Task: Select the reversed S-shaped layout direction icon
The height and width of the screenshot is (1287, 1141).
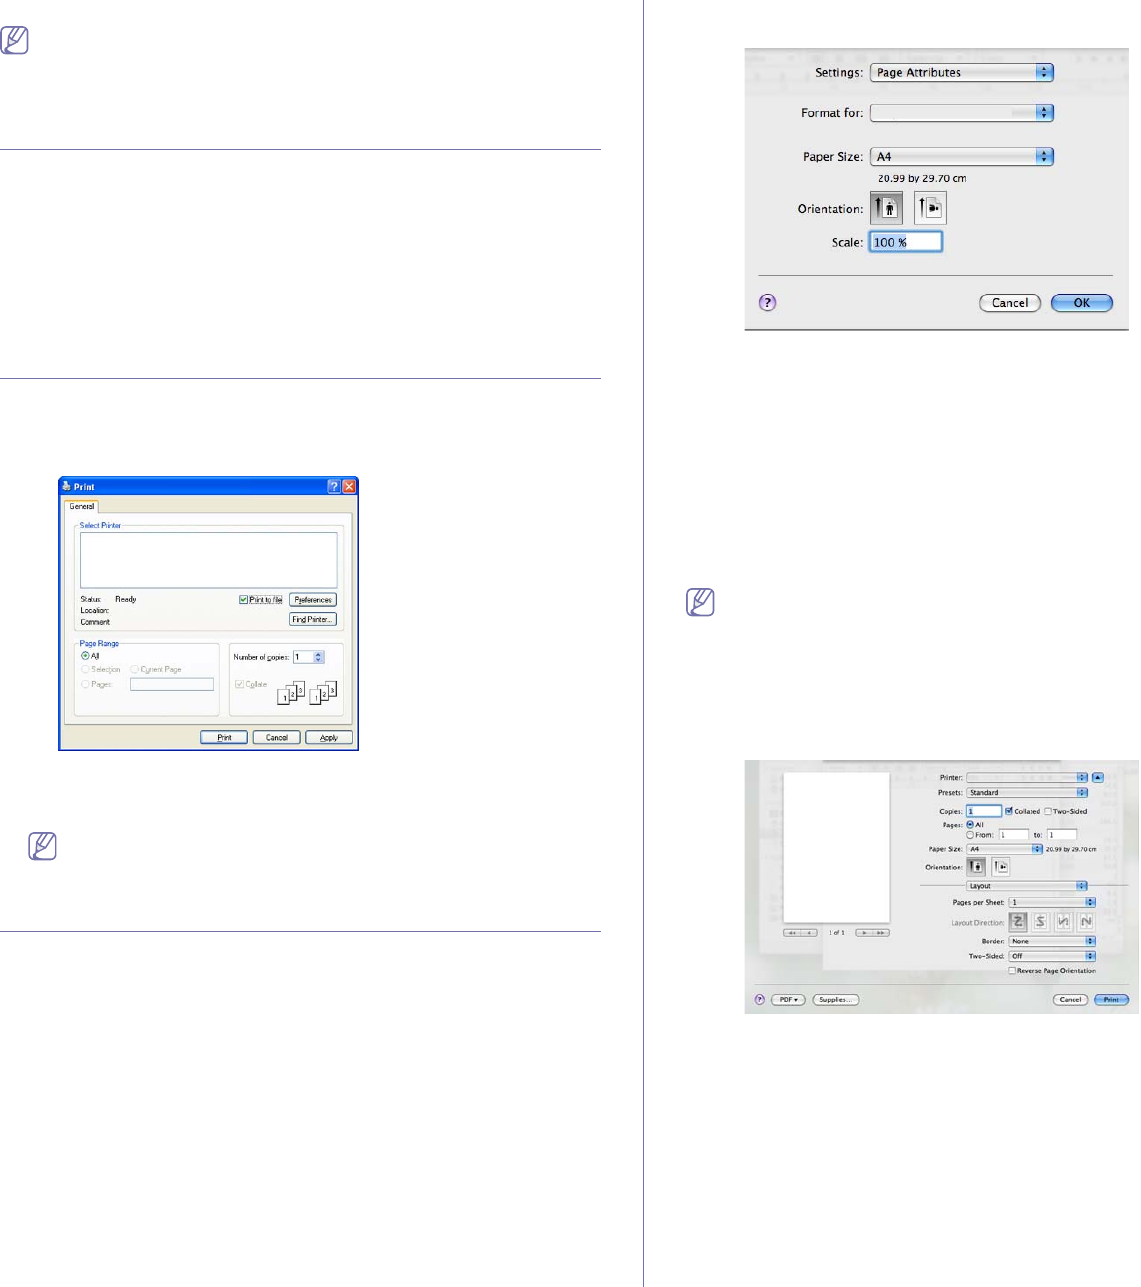Action: [1041, 921]
